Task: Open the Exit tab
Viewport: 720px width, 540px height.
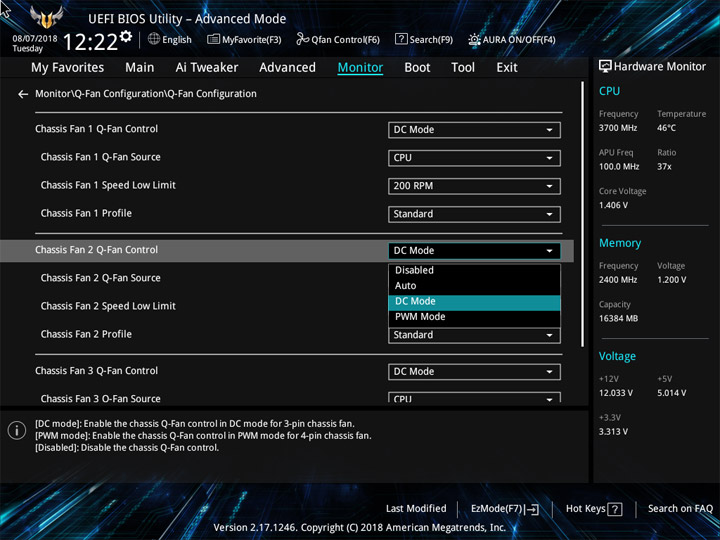Action: click(x=507, y=68)
